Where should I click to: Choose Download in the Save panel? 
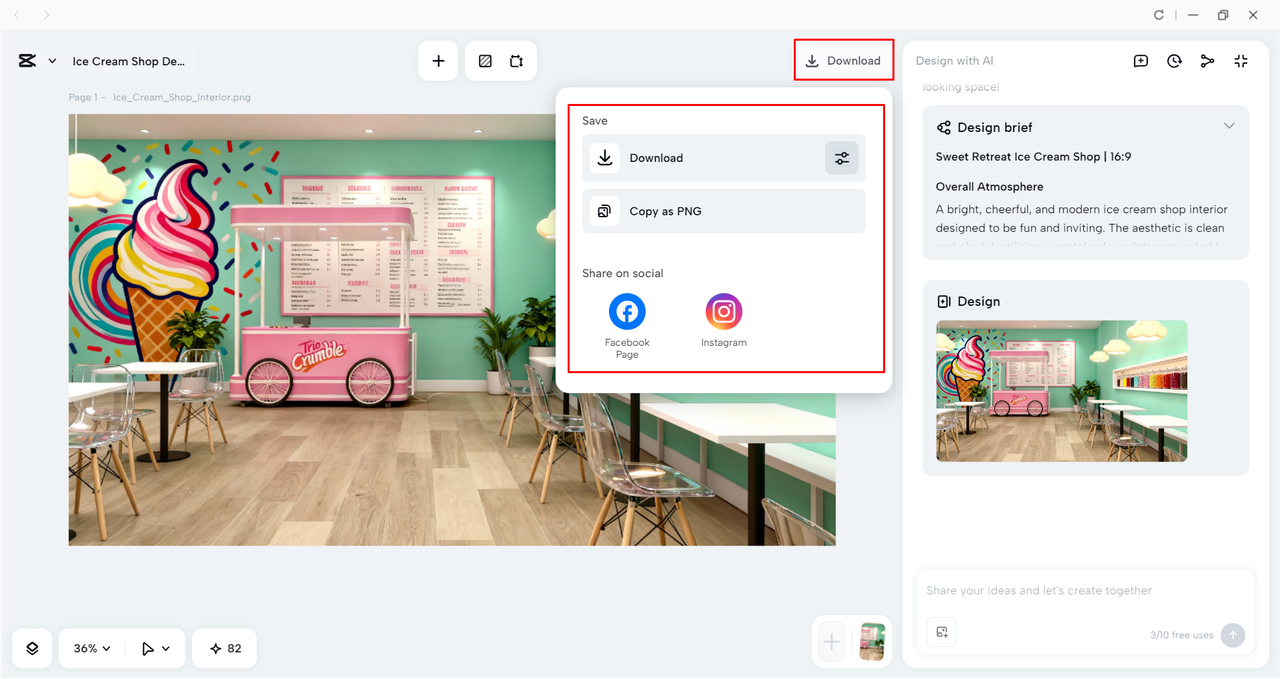coord(724,158)
